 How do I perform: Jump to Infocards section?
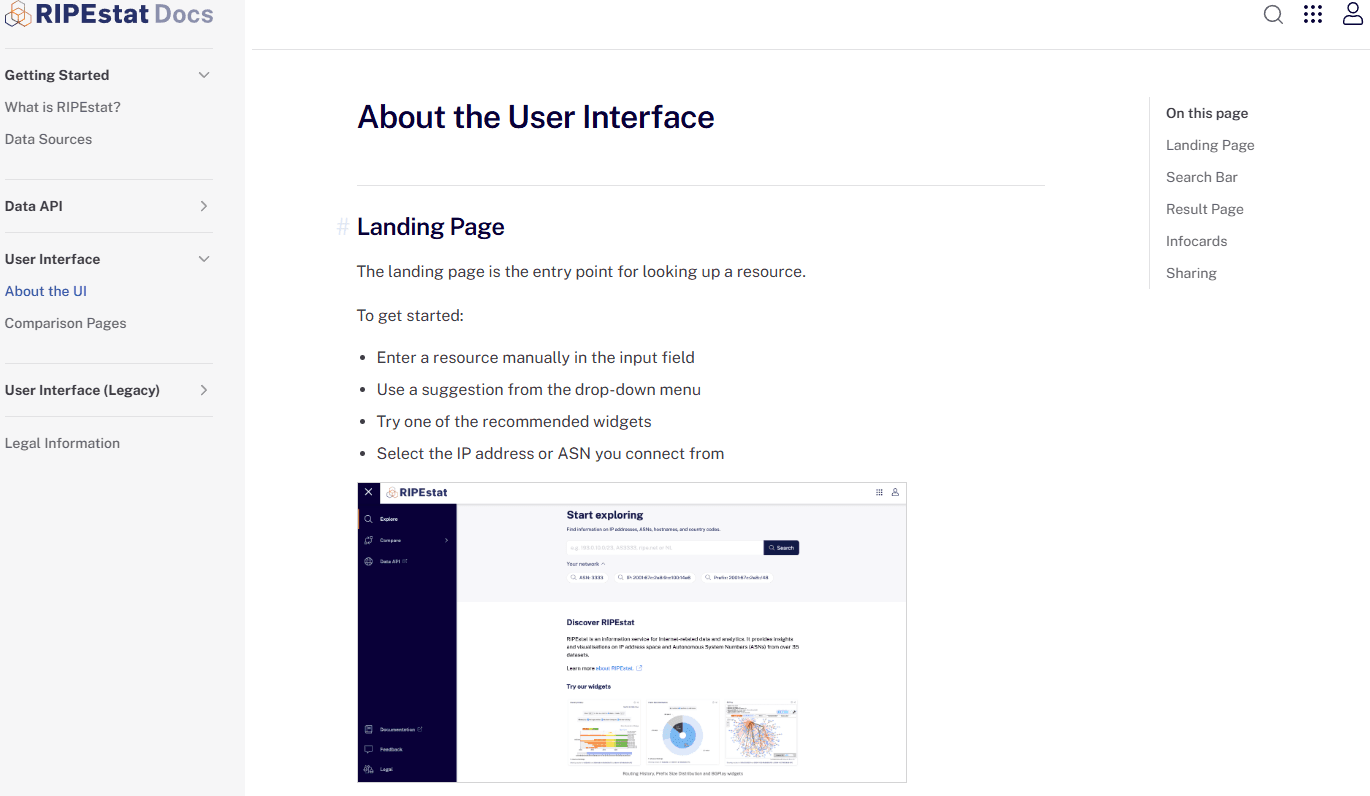1196,241
